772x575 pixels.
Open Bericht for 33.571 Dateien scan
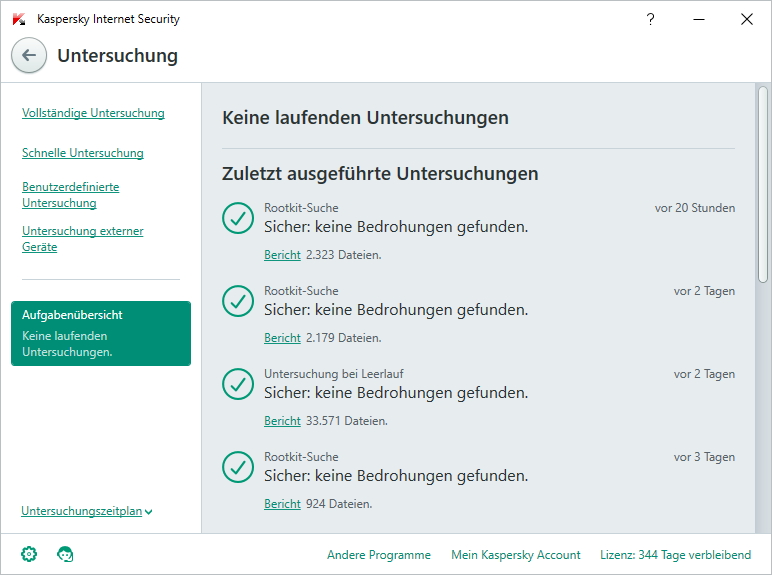click(282, 421)
